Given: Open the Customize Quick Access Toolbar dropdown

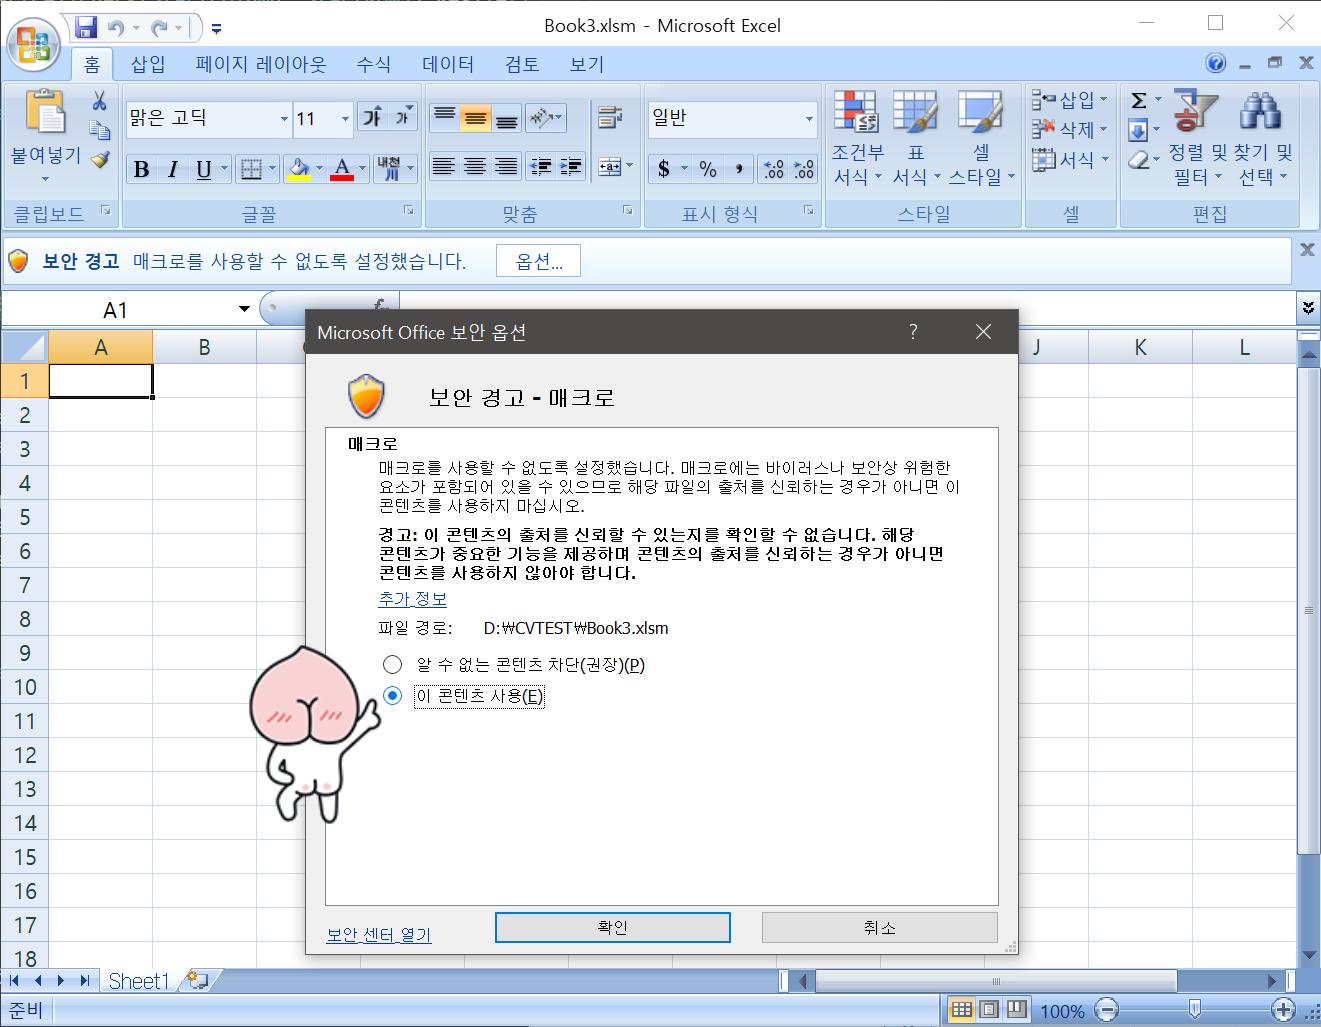Looking at the screenshot, I should click(217, 29).
